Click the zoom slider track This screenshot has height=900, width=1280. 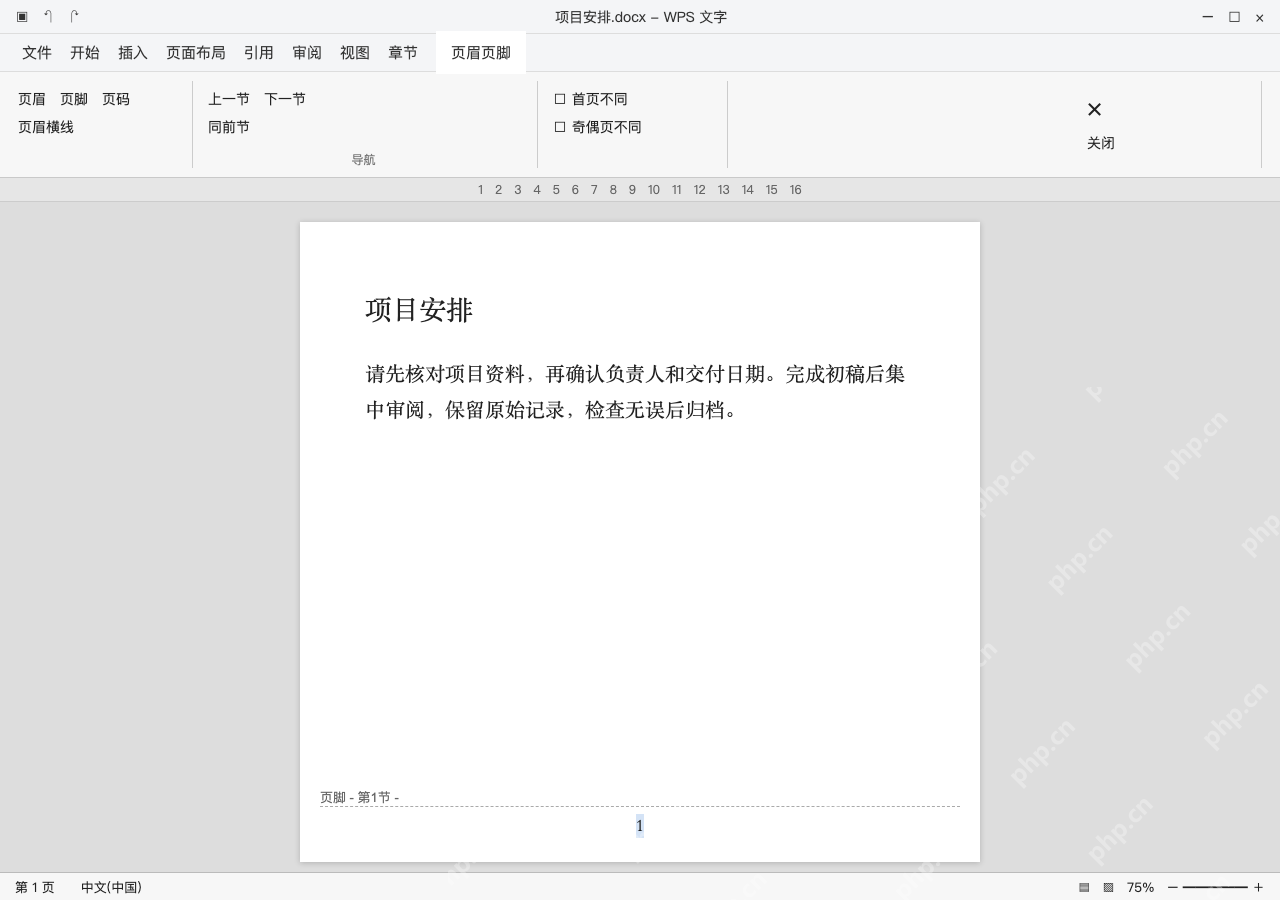pyautogui.click(x=1215, y=887)
